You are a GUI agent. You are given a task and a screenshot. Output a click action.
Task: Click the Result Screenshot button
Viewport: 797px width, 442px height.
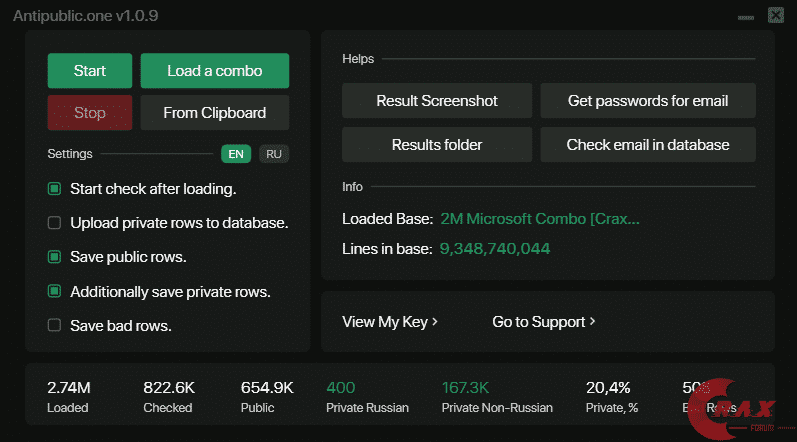437,101
